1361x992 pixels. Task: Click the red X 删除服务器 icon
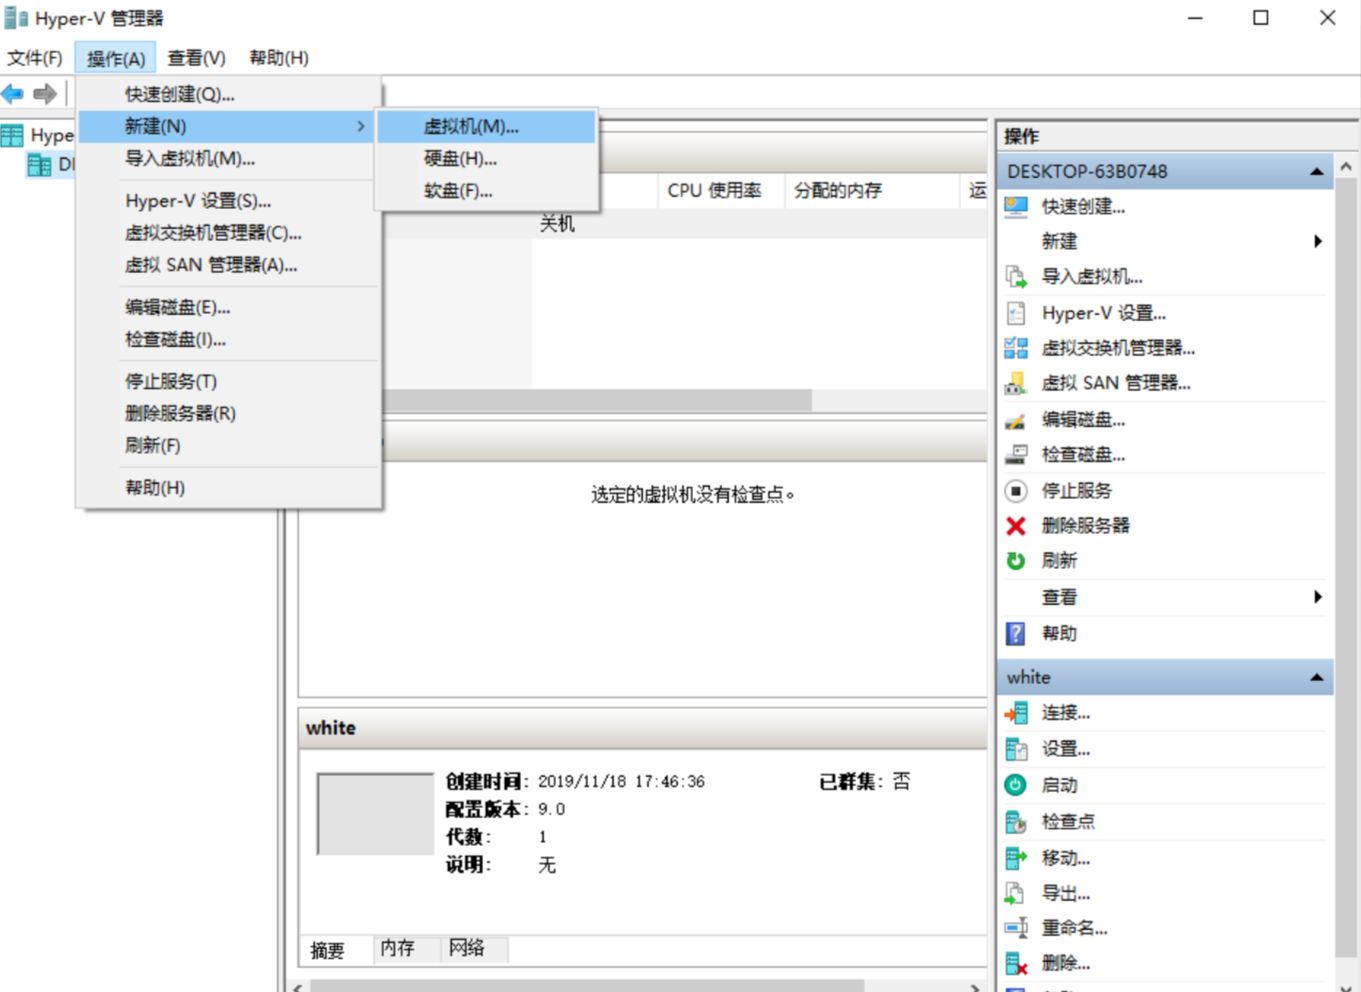[x=1016, y=526]
